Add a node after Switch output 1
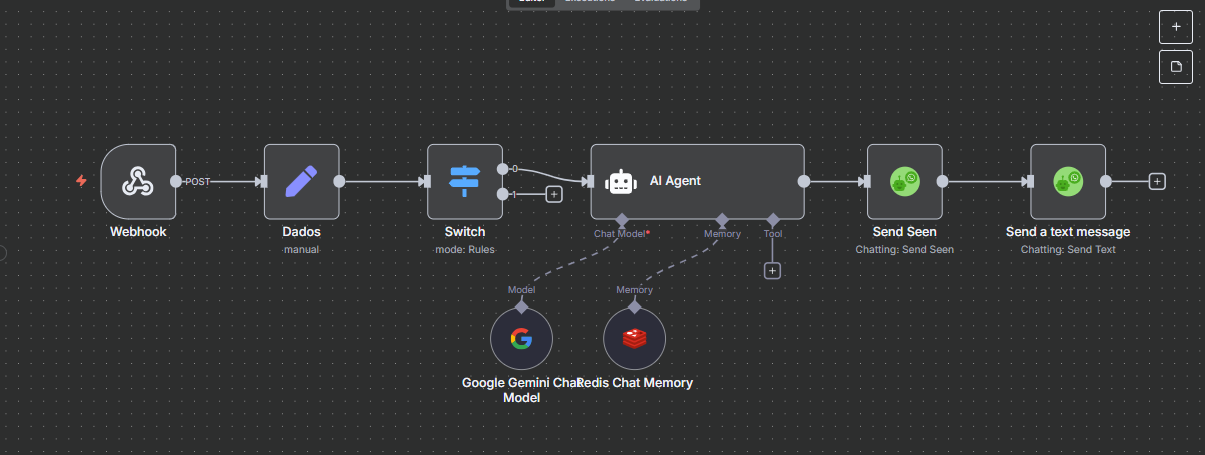The height and width of the screenshot is (455, 1205). click(553, 194)
